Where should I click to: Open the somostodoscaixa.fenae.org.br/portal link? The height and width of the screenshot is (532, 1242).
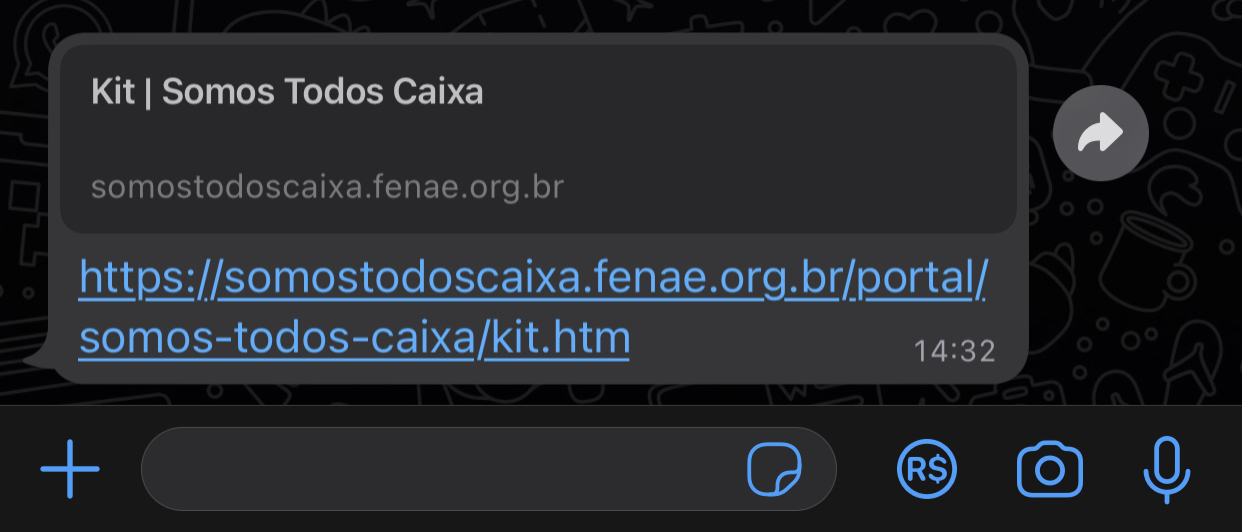534,279
